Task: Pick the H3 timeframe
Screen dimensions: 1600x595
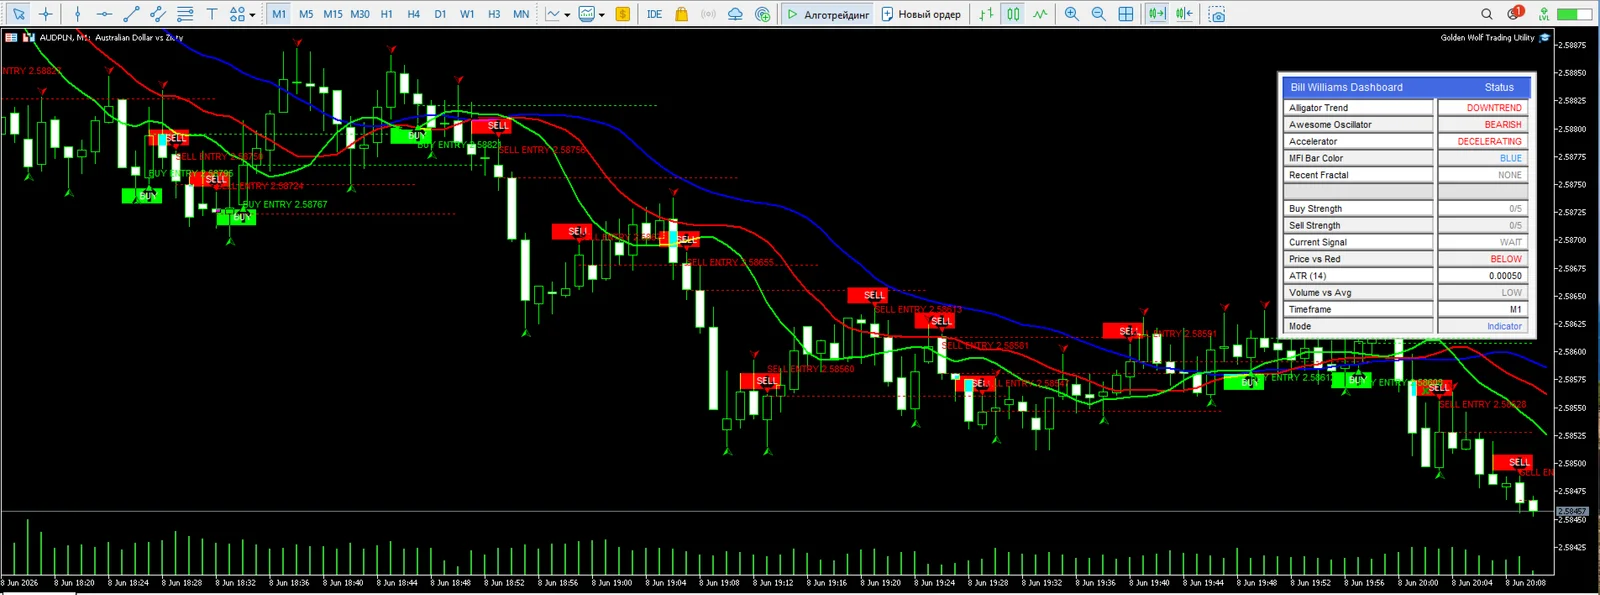Action: pyautogui.click(x=494, y=14)
